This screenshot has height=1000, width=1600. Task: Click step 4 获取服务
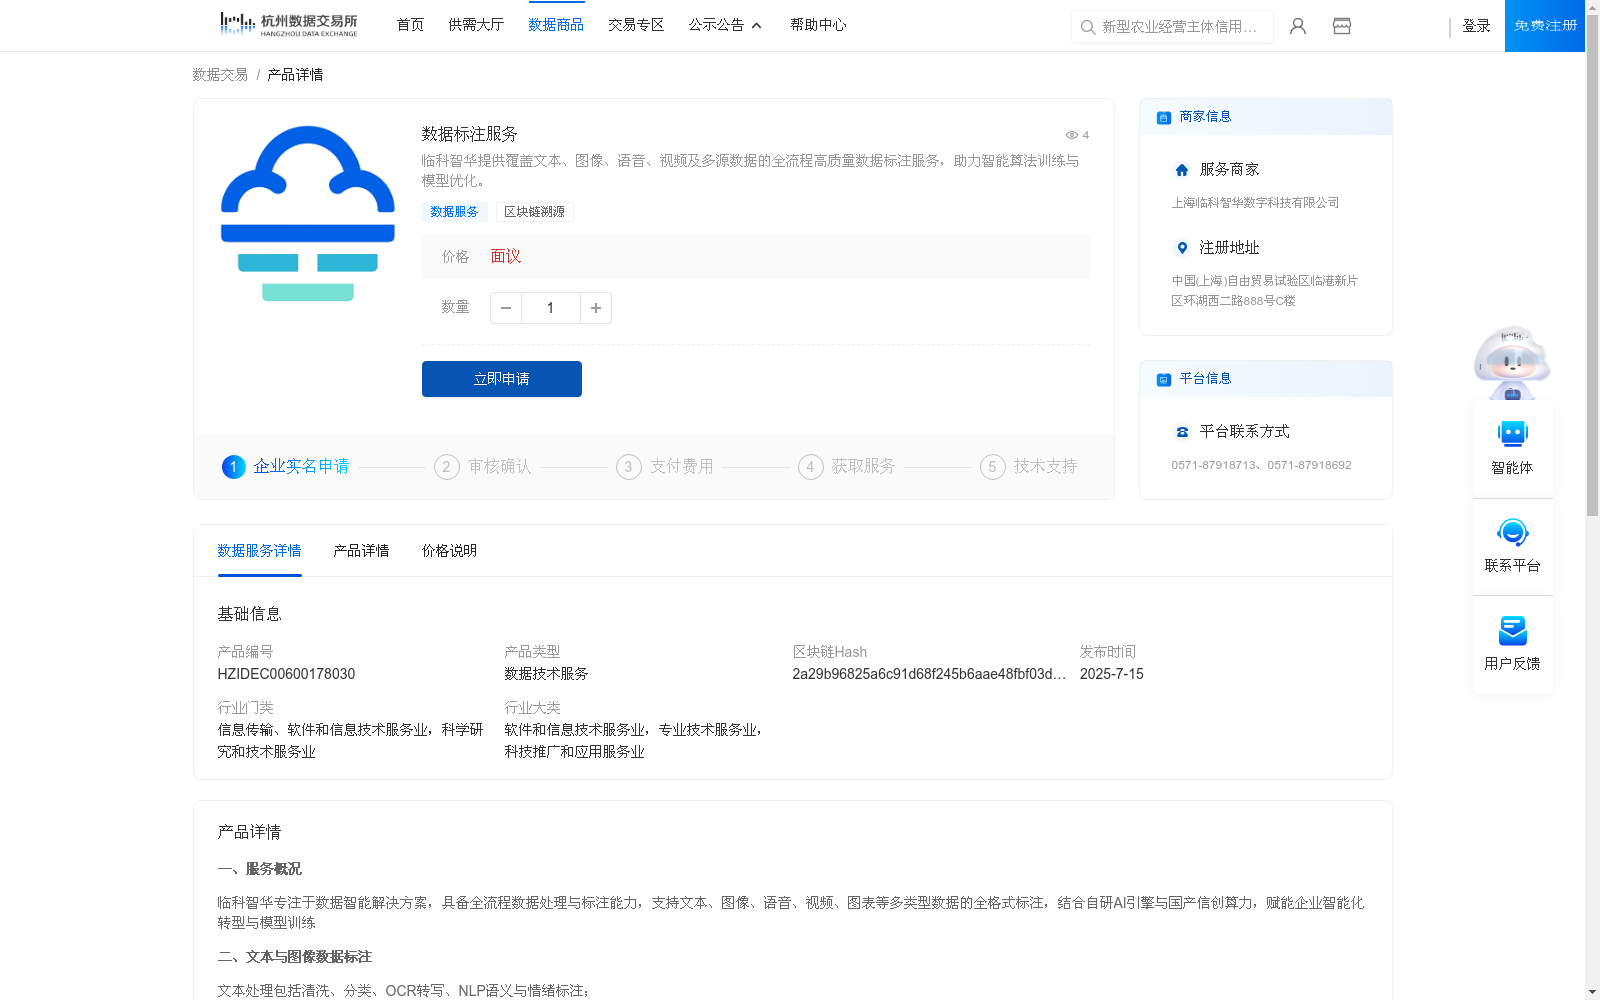coord(847,467)
